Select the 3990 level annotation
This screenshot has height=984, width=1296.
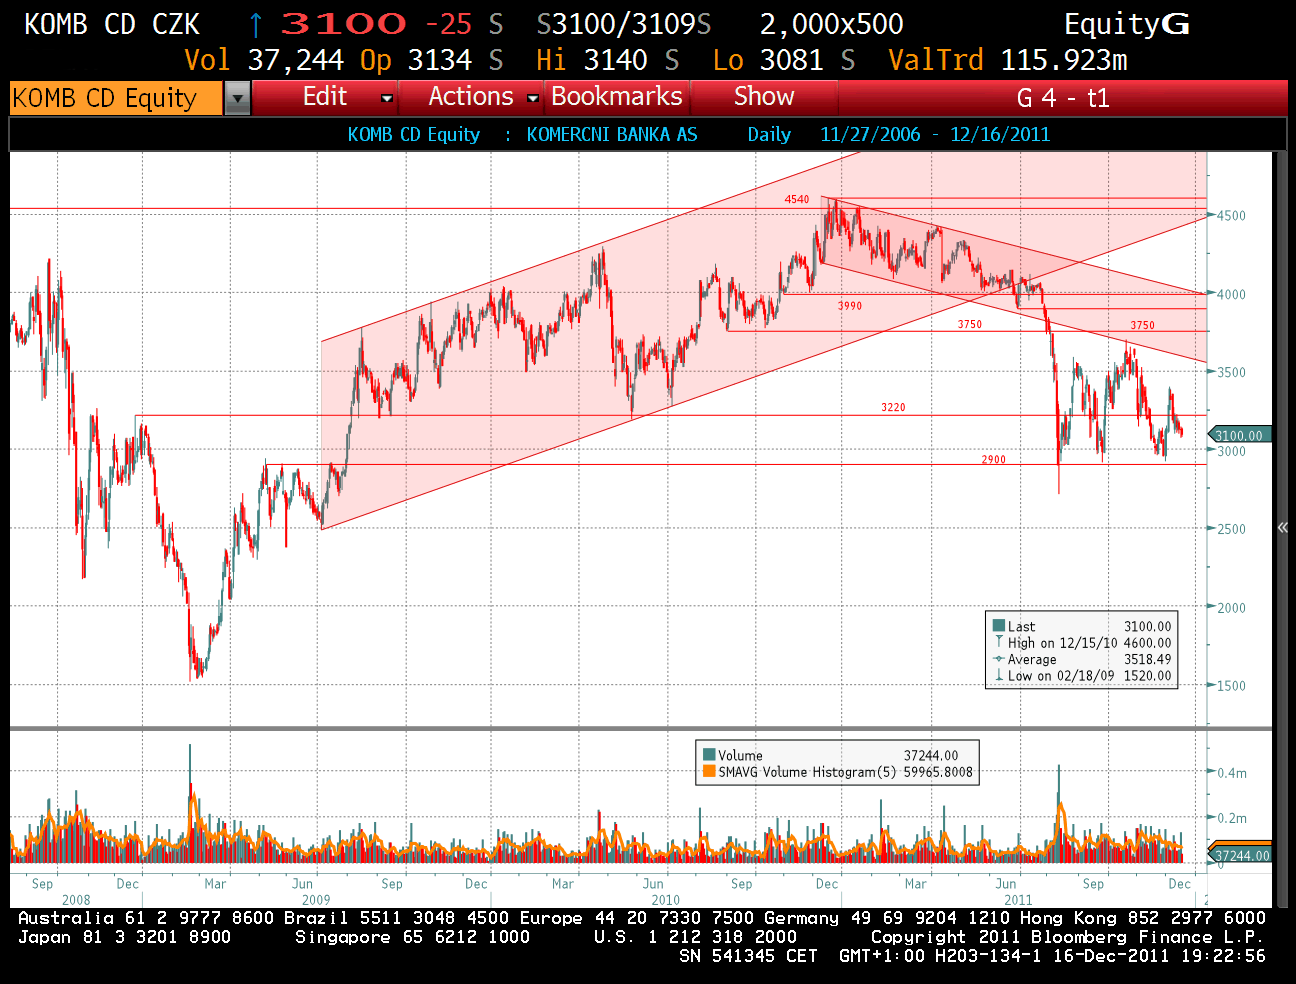(x=850, y=306)
